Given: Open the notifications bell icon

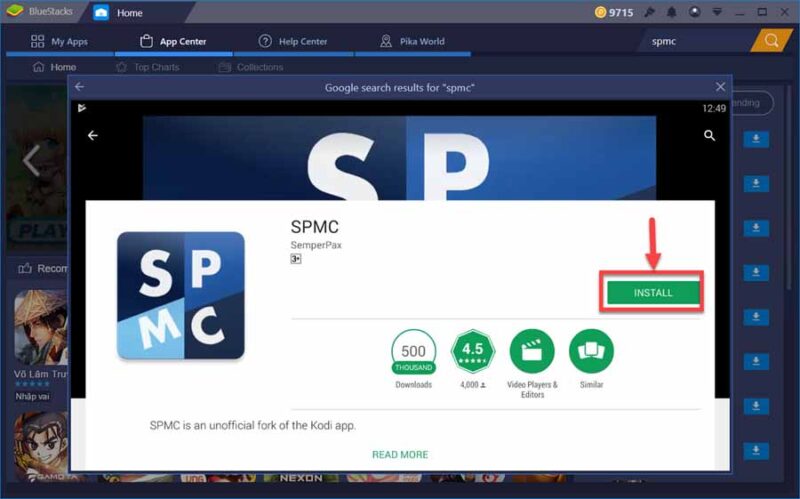Looking at the screenshot, I should [671, 12].
